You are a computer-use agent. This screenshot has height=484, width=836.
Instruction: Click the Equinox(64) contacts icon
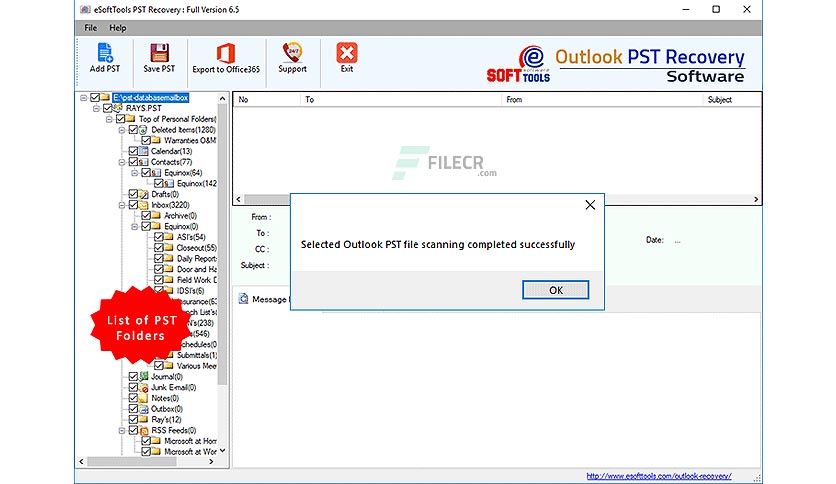(x=156, y=173)
